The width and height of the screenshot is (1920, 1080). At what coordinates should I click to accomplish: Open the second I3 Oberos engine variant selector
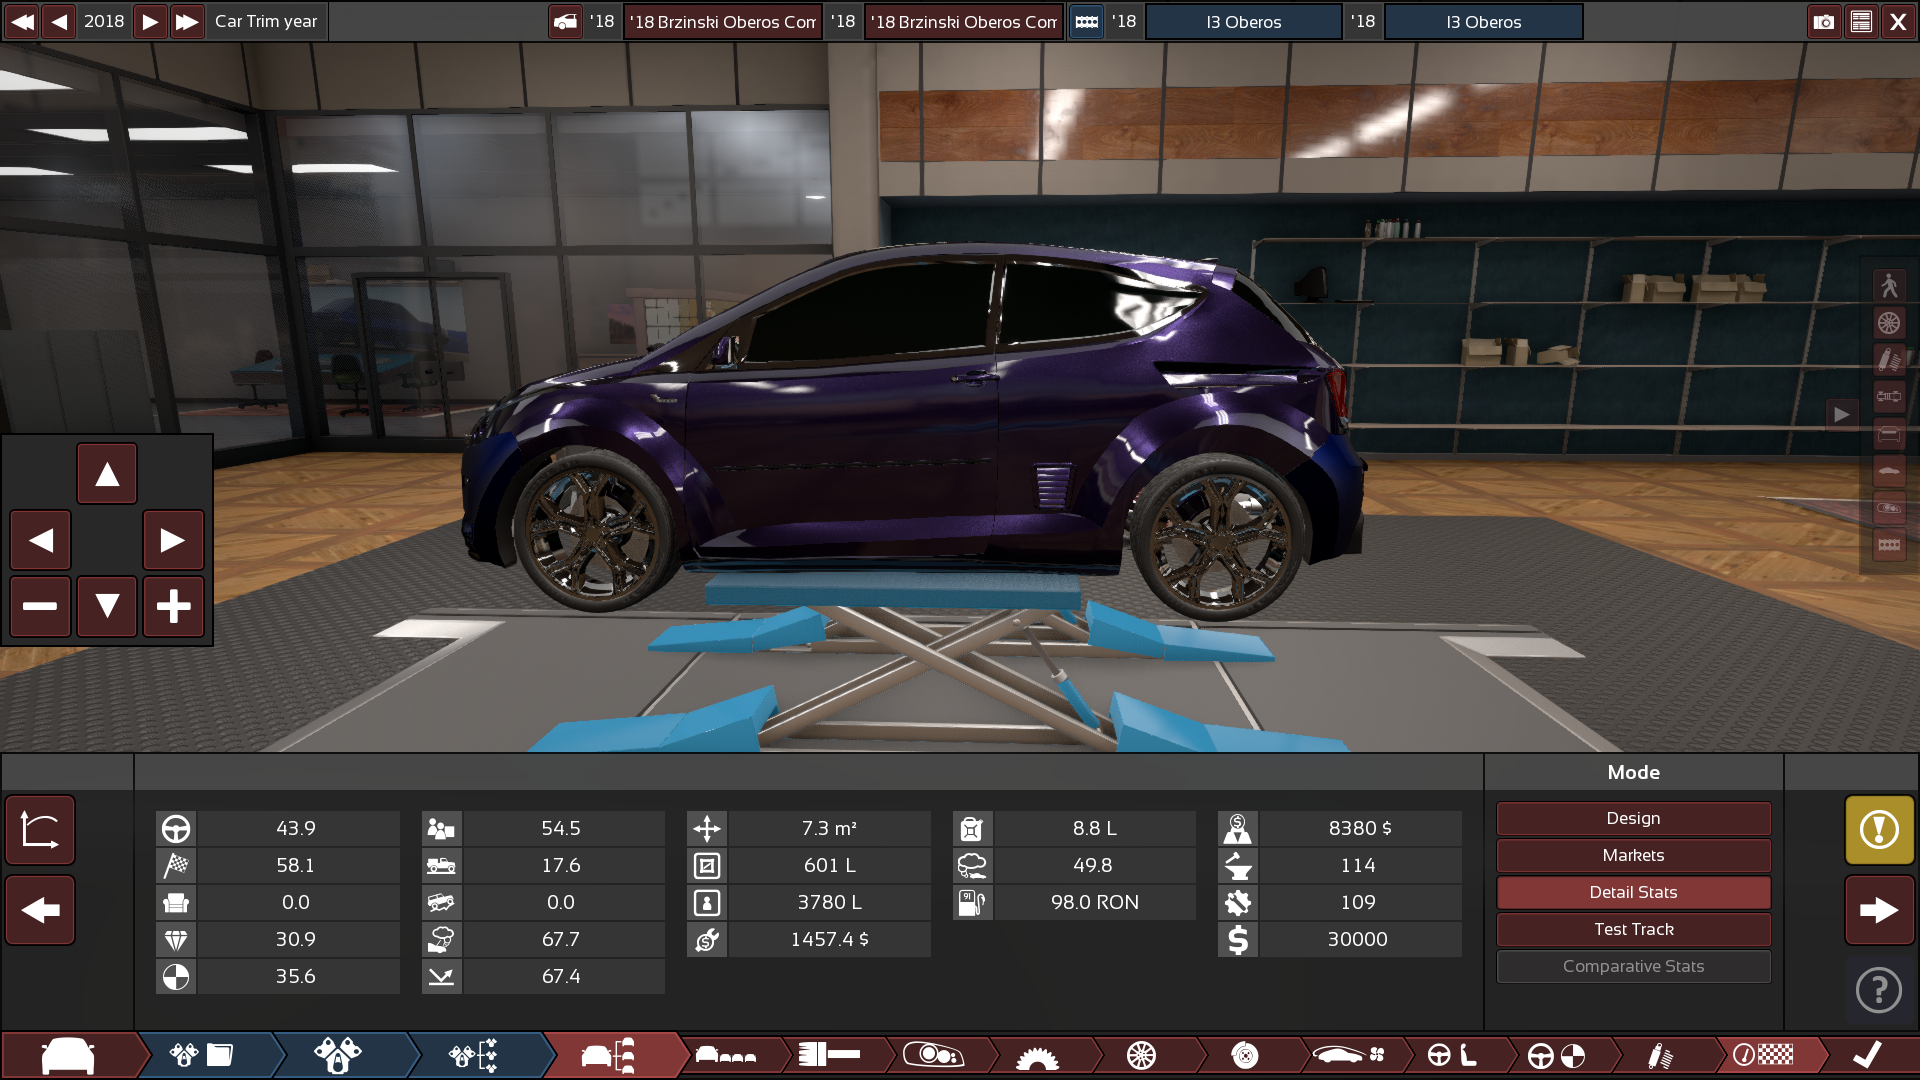coord(1484,21)
